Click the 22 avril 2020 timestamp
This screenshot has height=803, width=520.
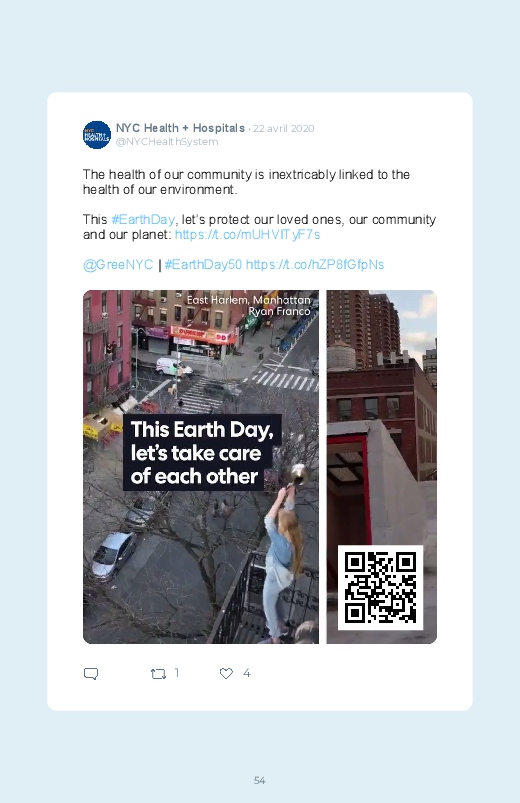click(x=283, y=129)
